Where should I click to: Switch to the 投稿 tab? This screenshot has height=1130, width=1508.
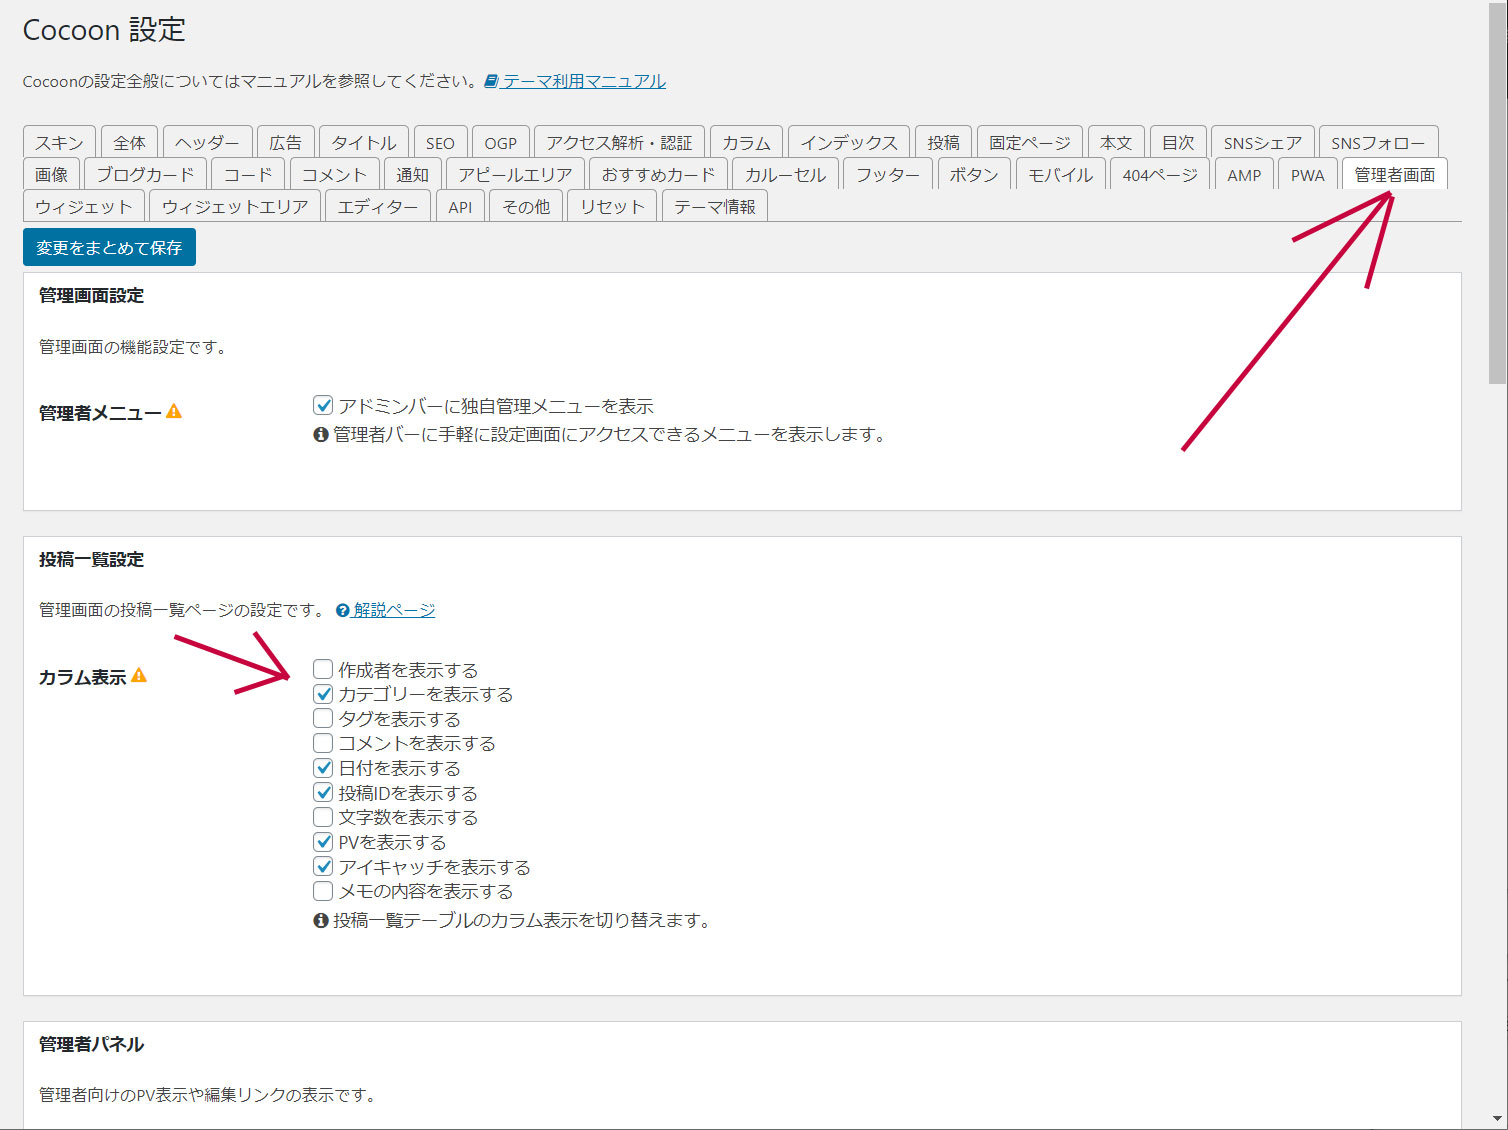(943, 142)
